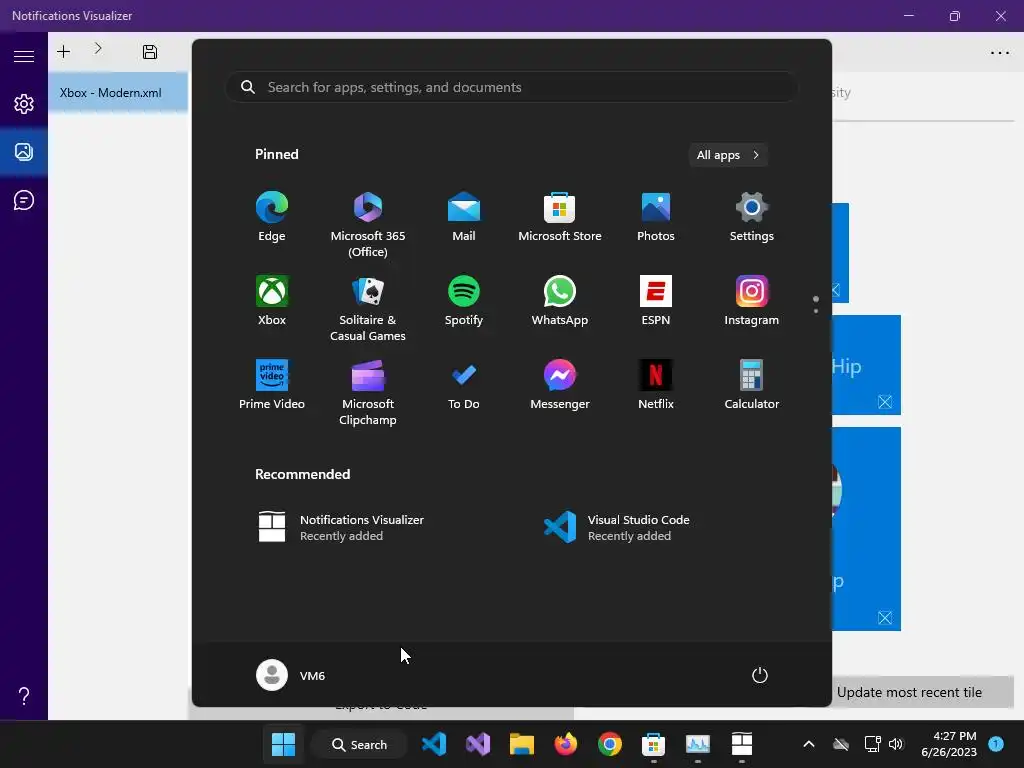This screenshot has height=768, width=1024.
Task: Show hidden system tray icons
Action: coord(808,744)
